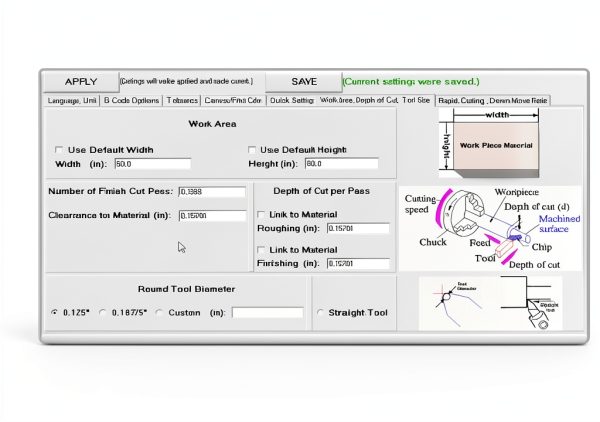Screen dimensions: 600x422
Task: Select the 0.1875" tool diameter radio
Action: click(103, 313)
